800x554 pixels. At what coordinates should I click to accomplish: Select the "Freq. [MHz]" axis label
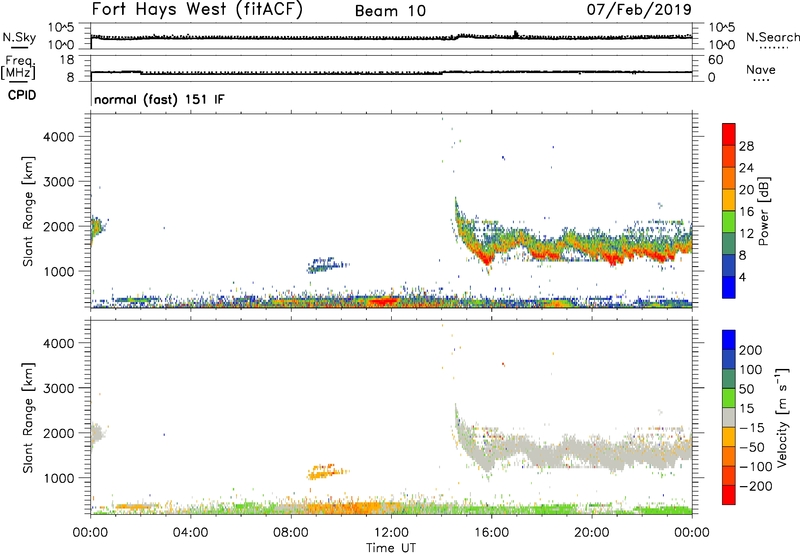[x=18, y=68]
